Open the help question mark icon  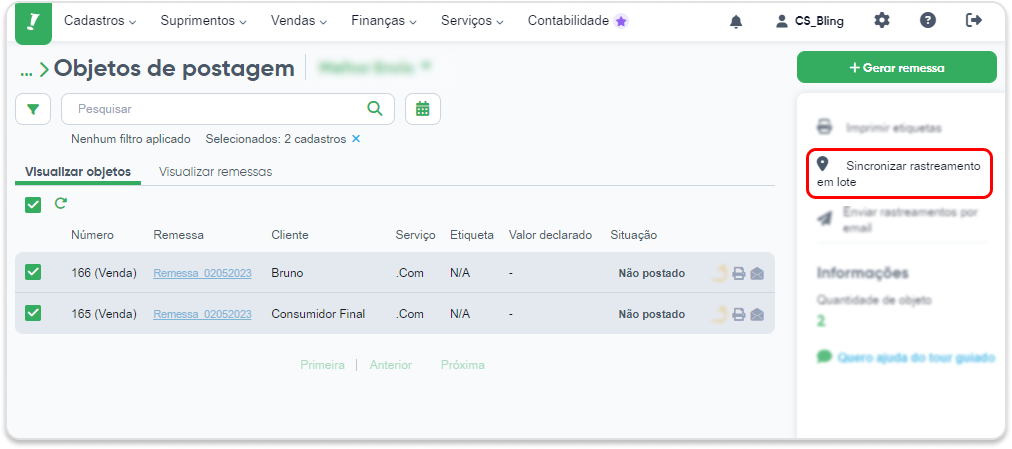(x=927, y=21)
